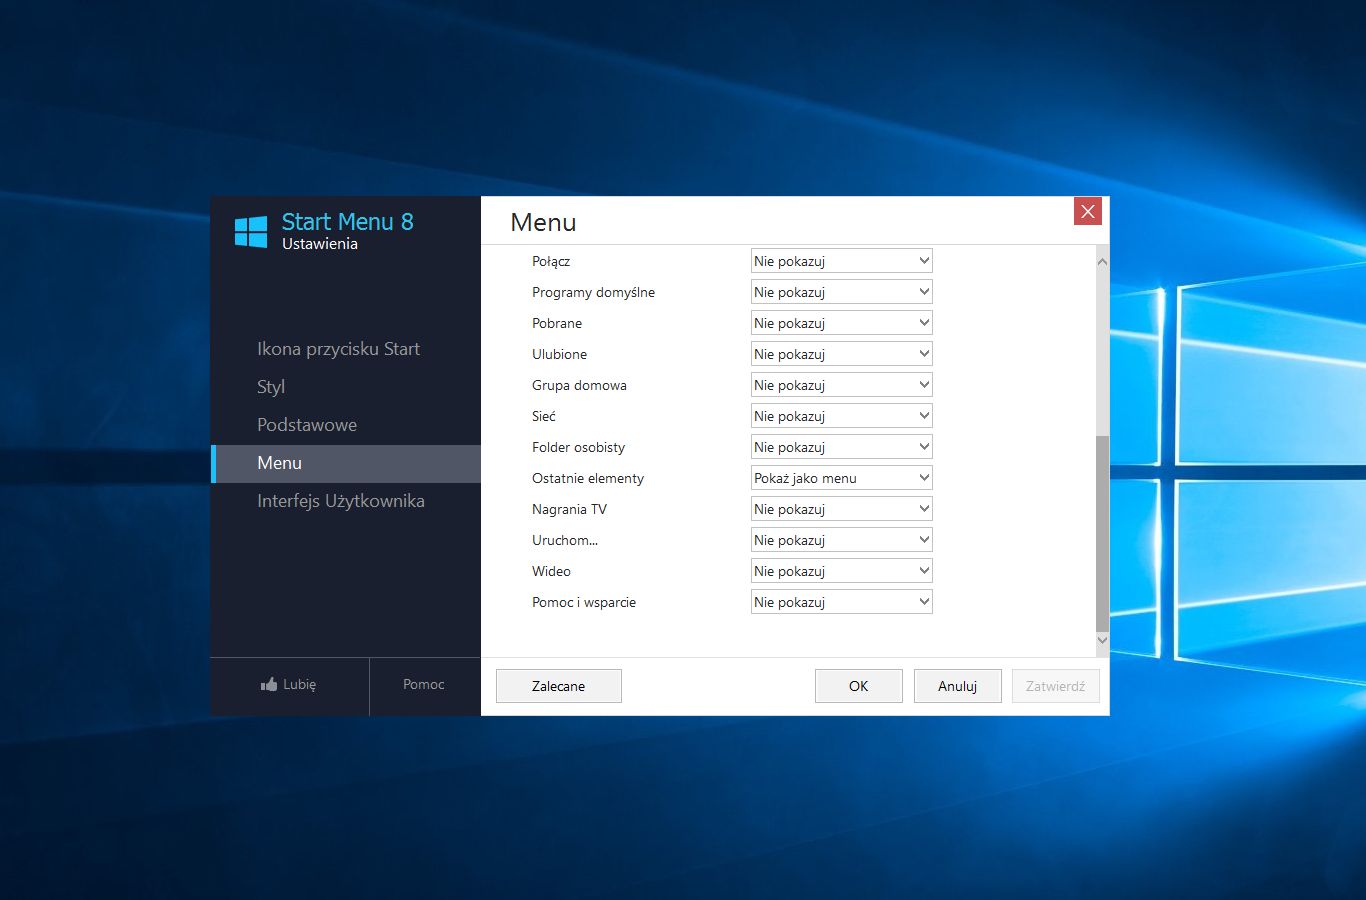Open the Grupa domowa combo box
1366x900 pixels.
coord(841,385)
